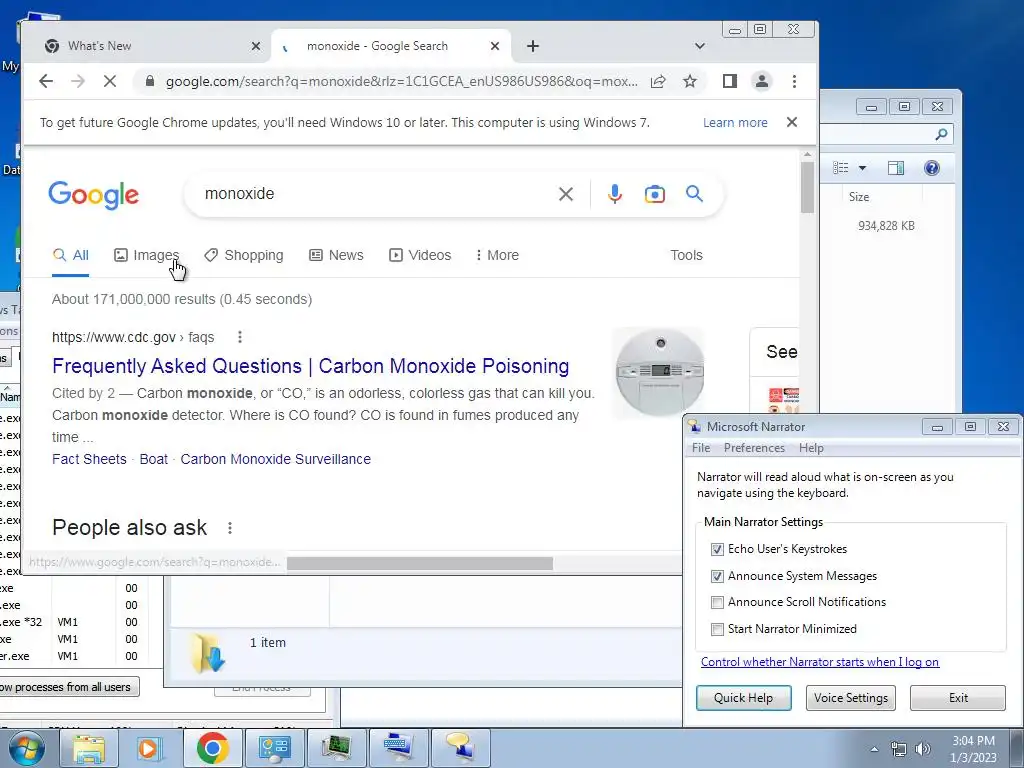Close the monoxide Google Search tab
Viewport: 1024px width, 768px height.
click(495, 46)
